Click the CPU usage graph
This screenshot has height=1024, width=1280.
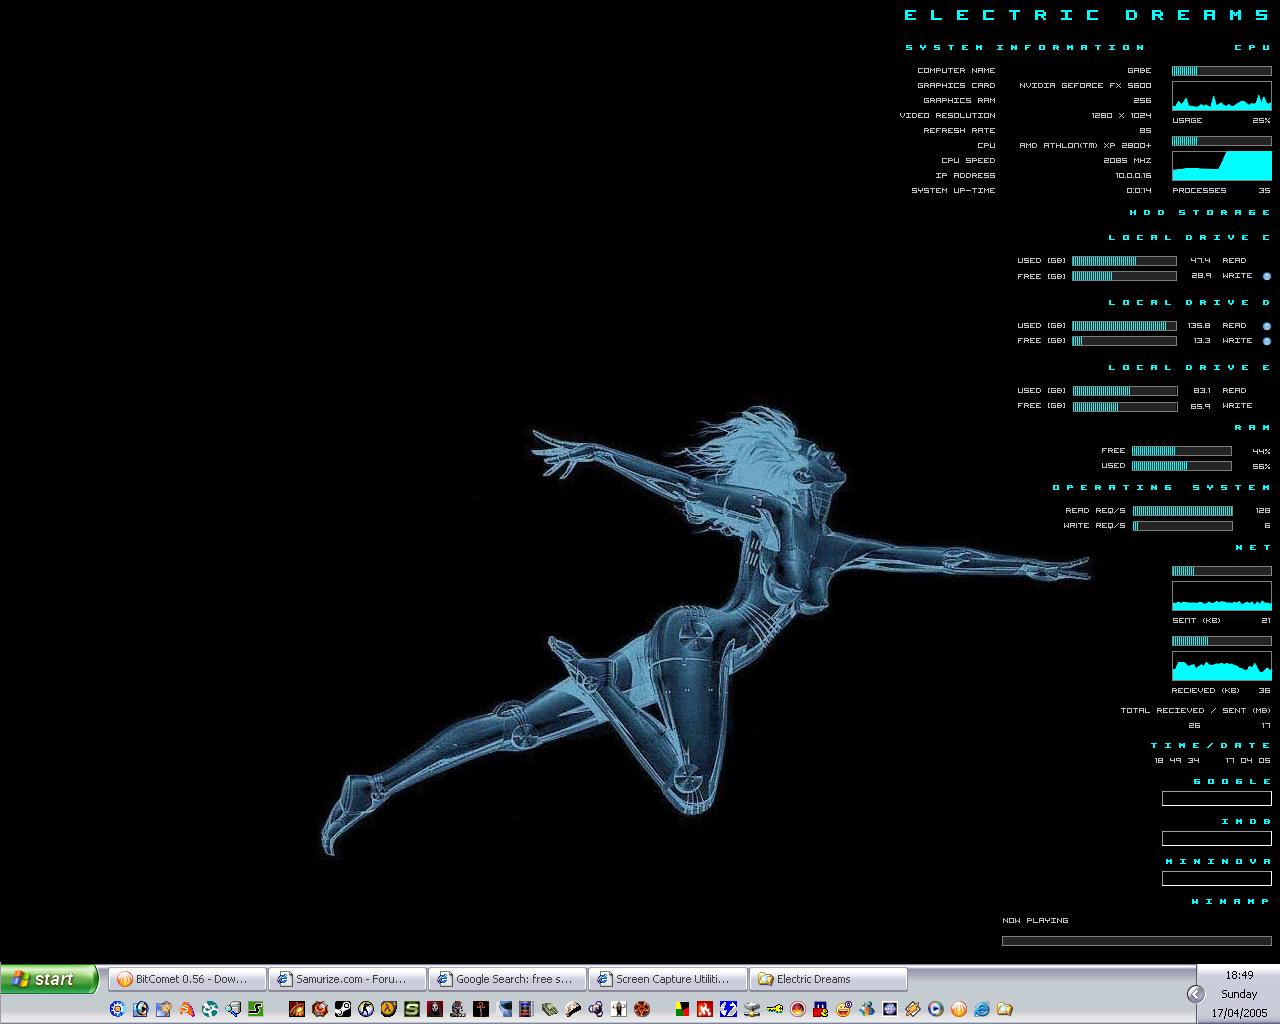[x=1221, y=96]
